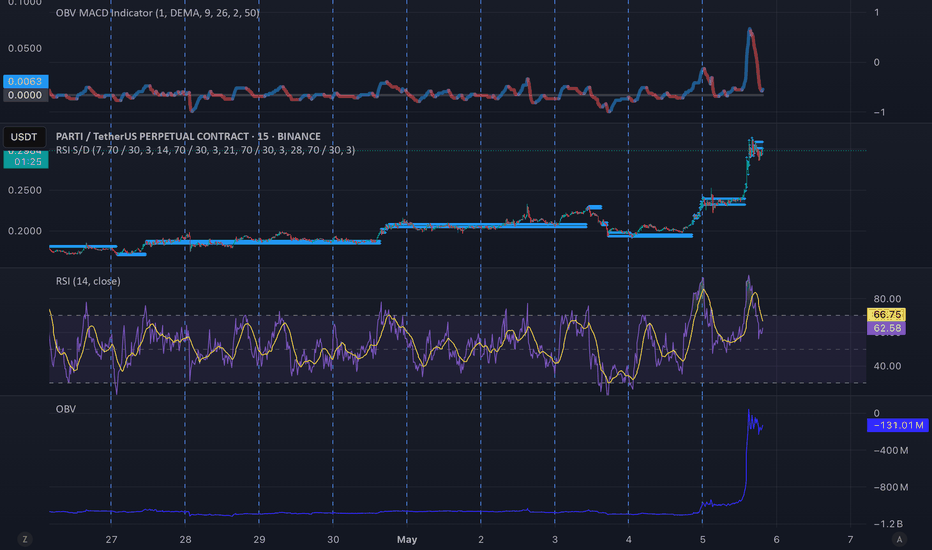932x550 pixels.
Task: Click the yellow 66.75 RSI label
Action: point(886,315)
